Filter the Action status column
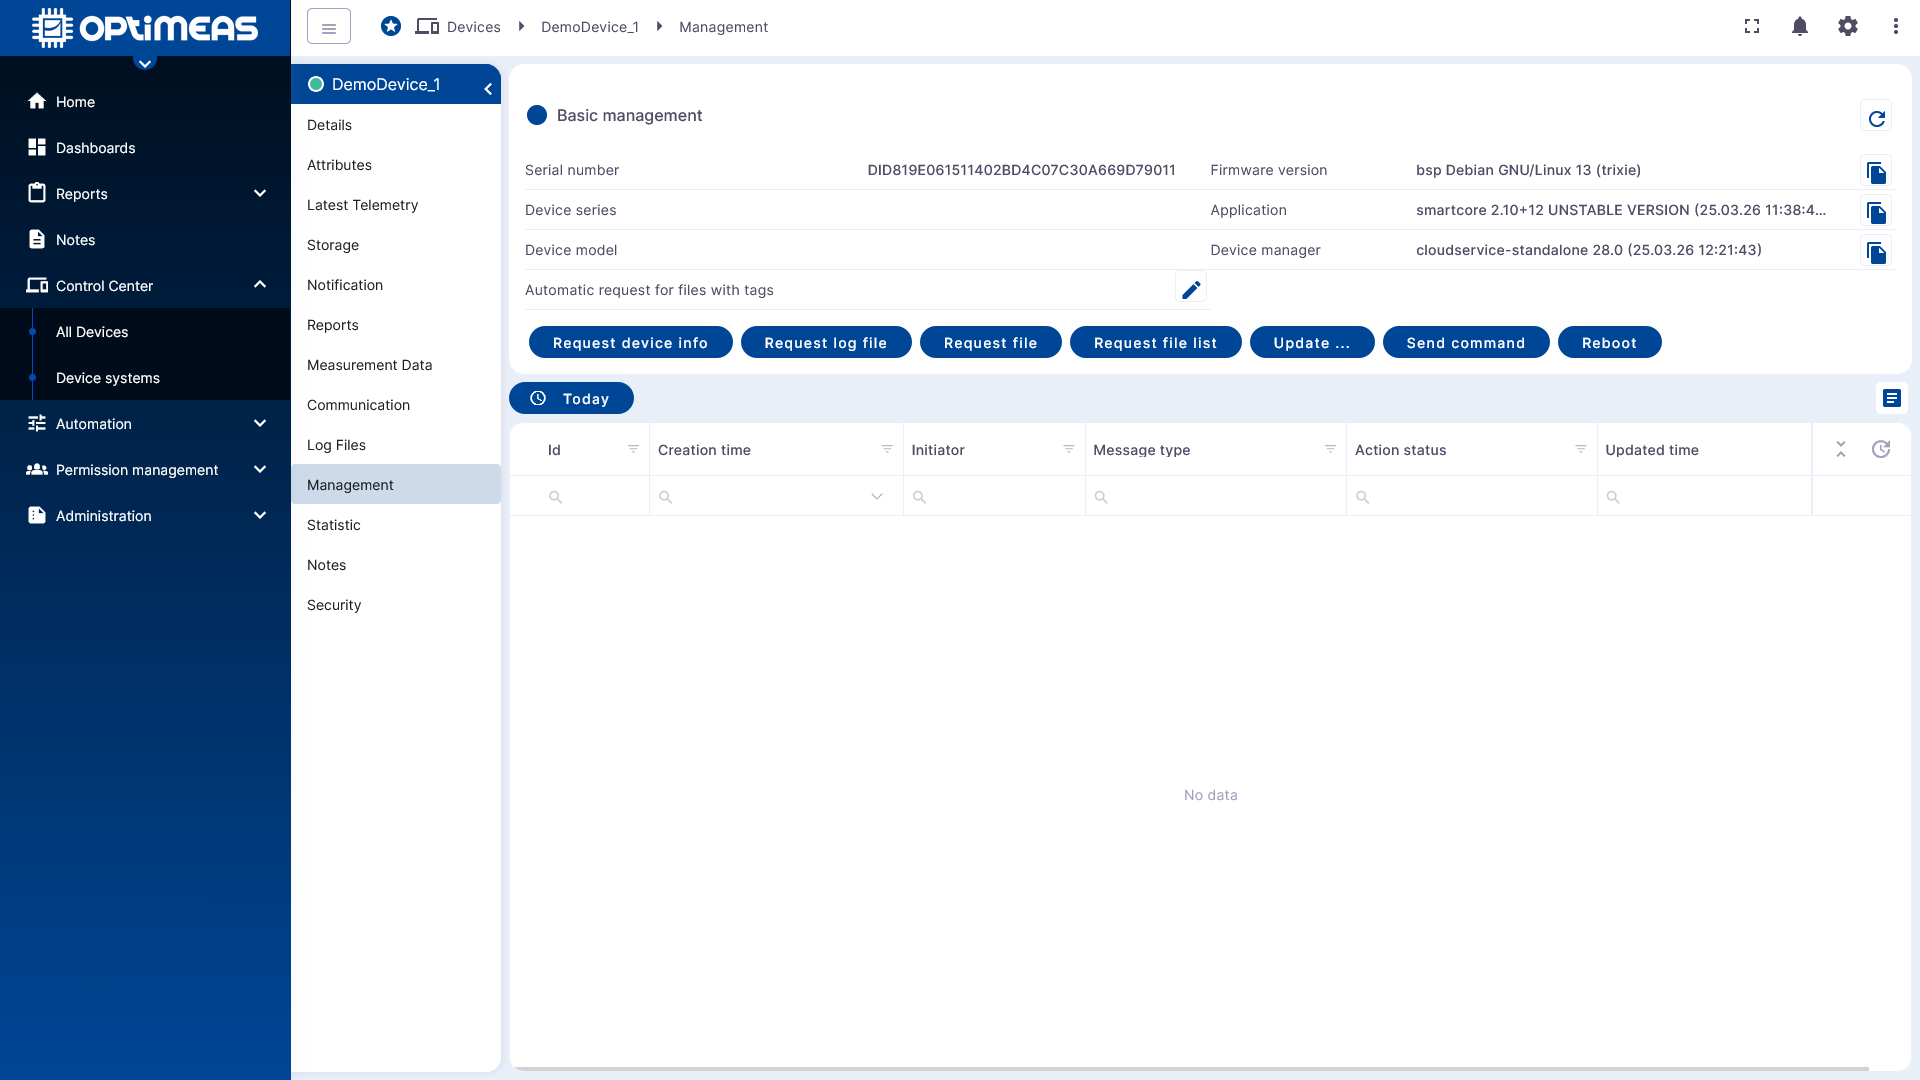Screen dimensions: 1920x1080 point(1581,449)
